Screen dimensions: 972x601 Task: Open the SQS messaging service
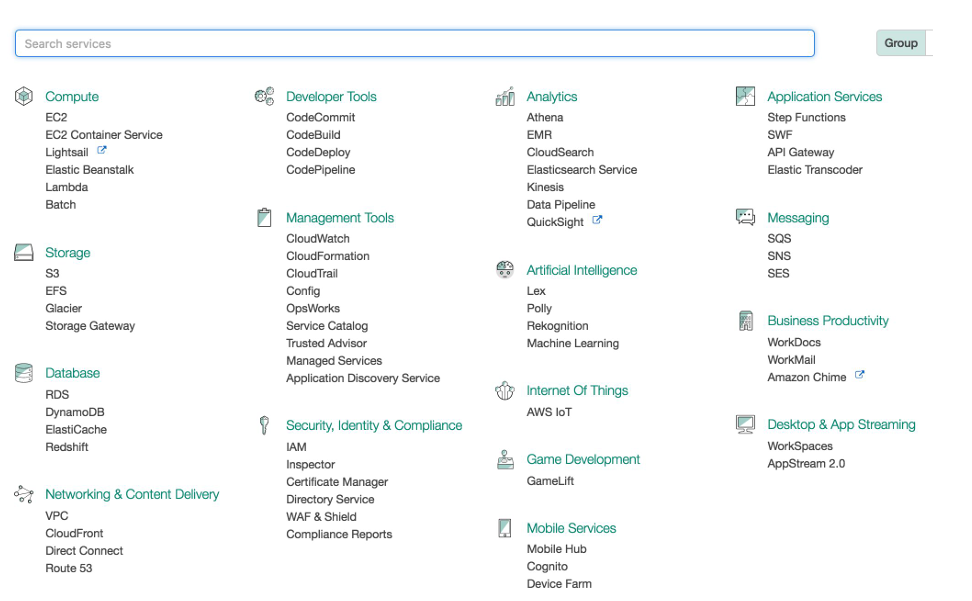(x=779, y=238)
